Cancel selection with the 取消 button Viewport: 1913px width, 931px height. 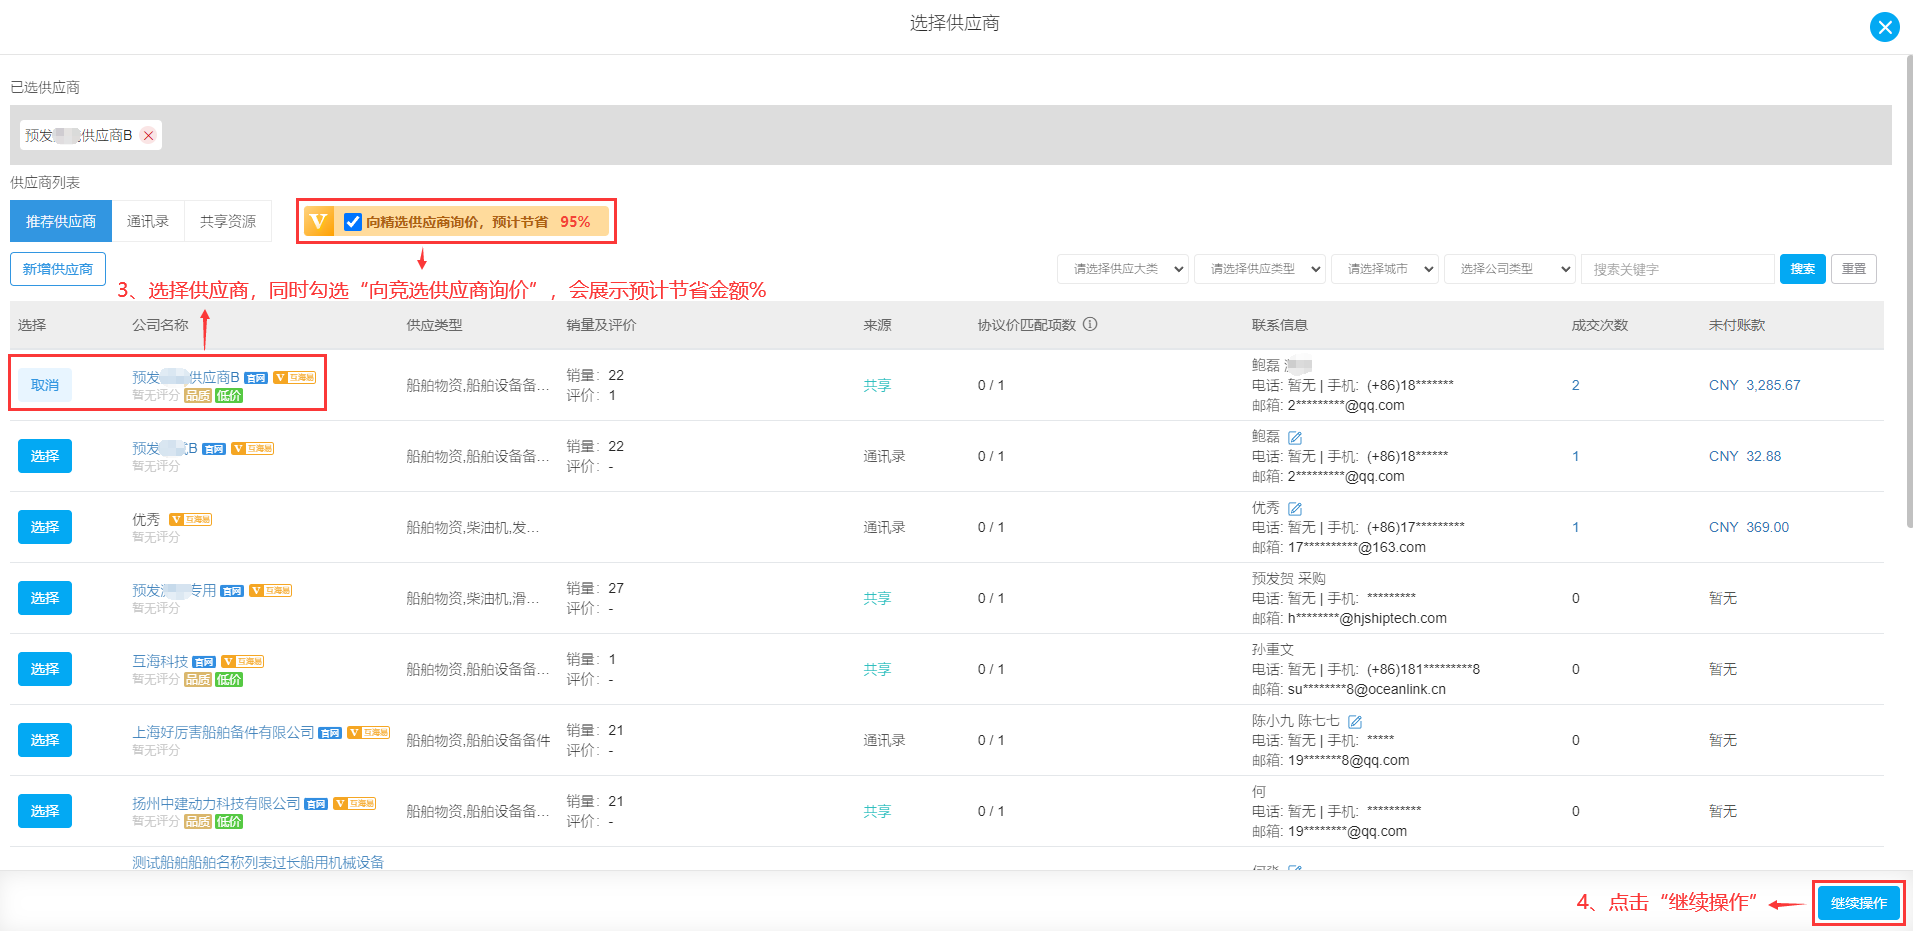click(45, 385)
